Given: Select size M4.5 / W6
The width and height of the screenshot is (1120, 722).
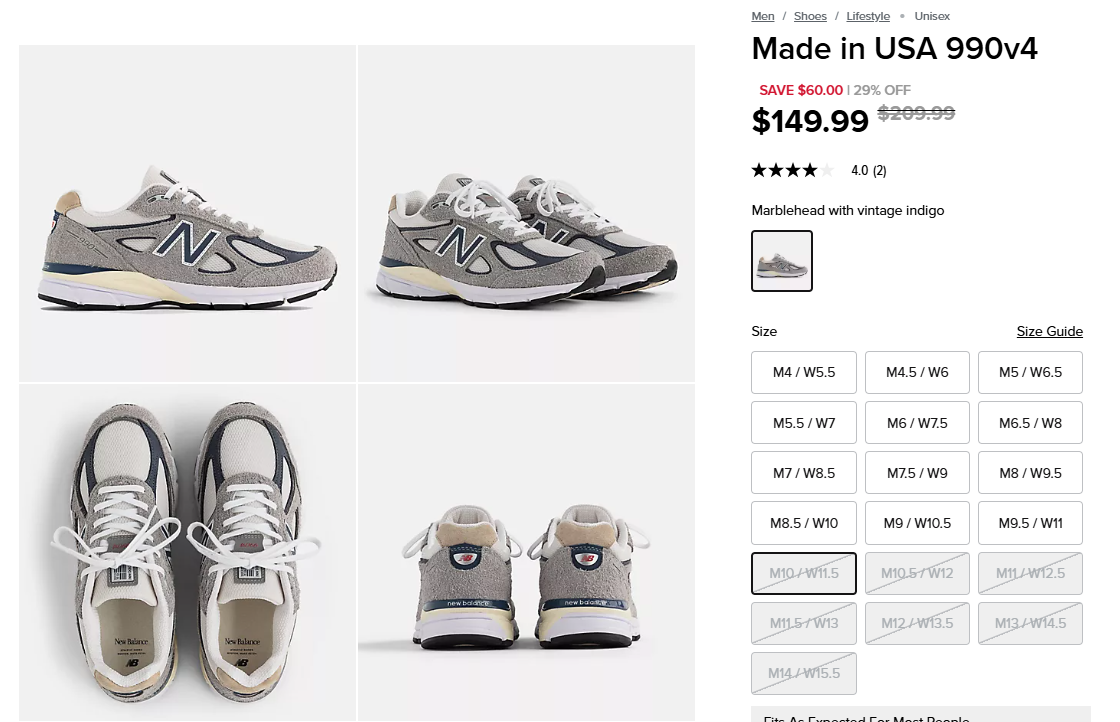Looking at the screenshot, I should tap(917, 372).
